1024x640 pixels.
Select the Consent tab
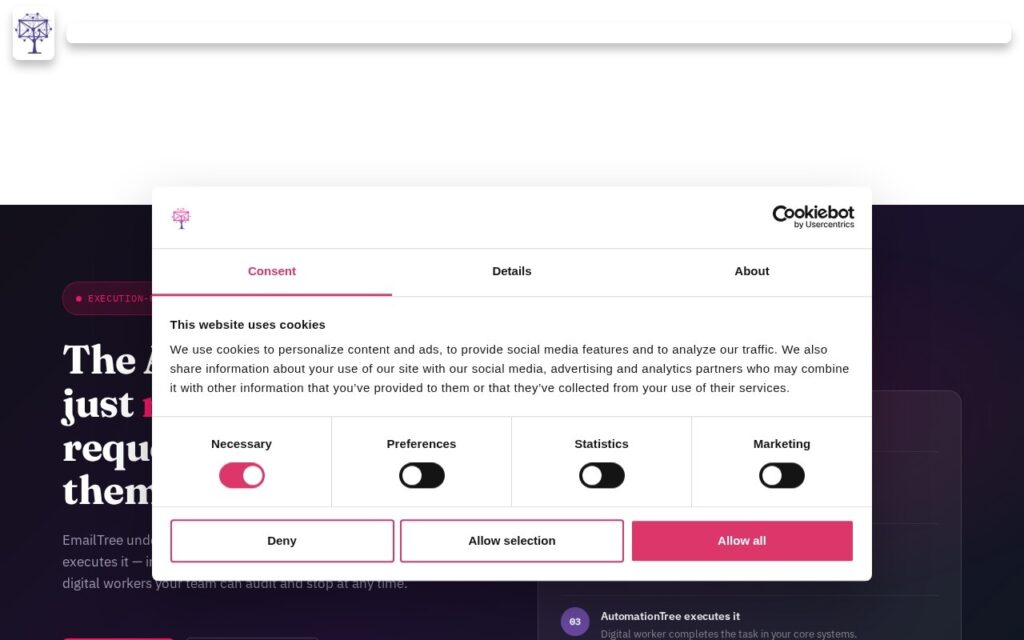point(272,272)
